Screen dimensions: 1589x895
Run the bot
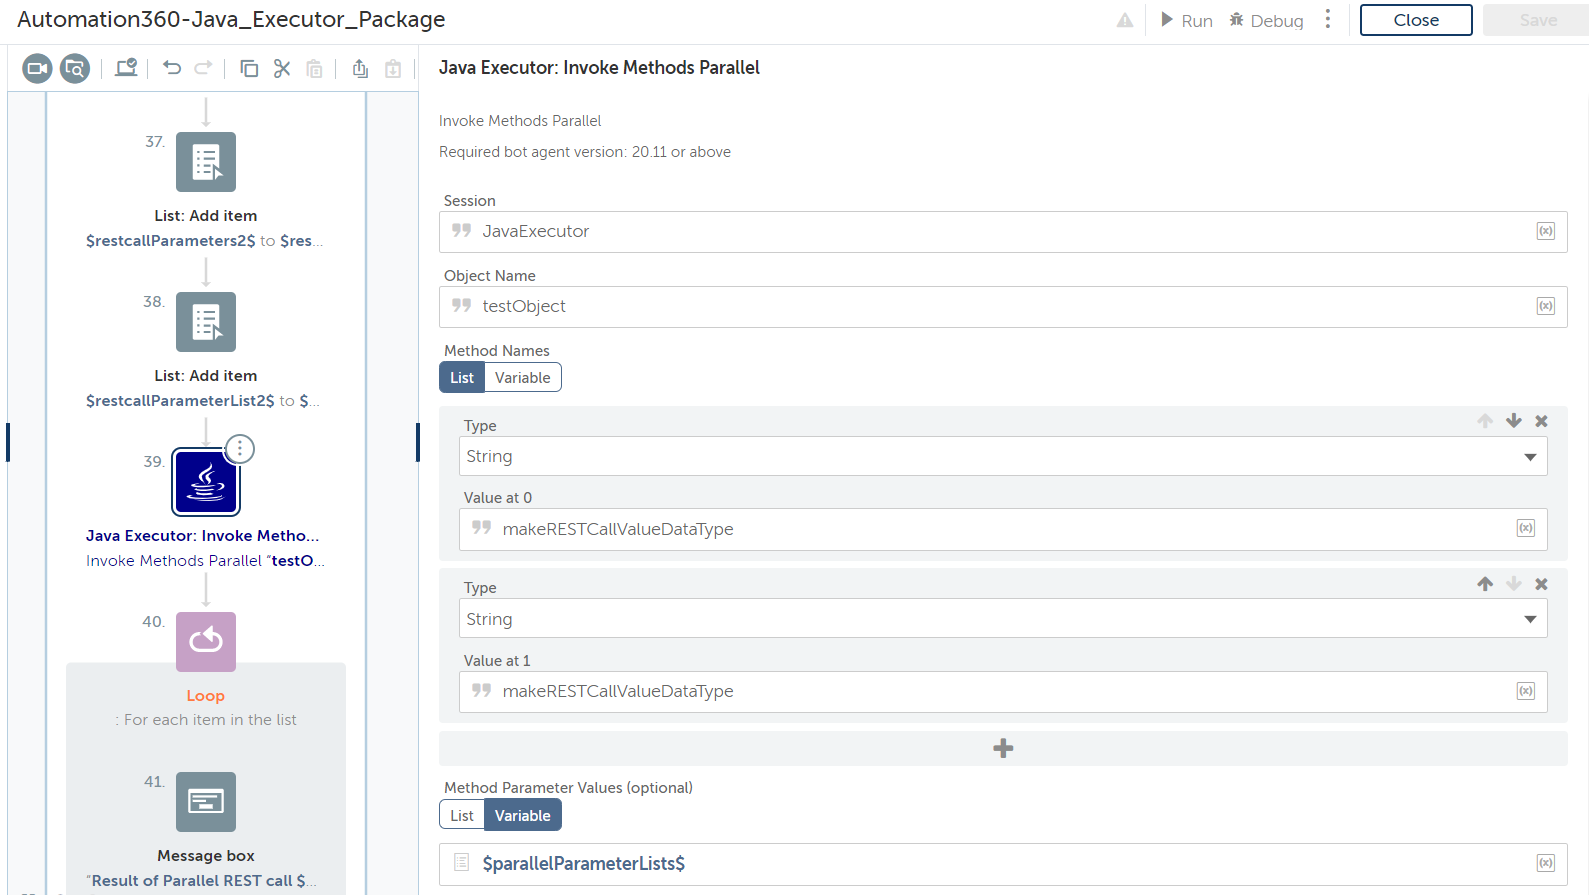(x=1187, y=20)
